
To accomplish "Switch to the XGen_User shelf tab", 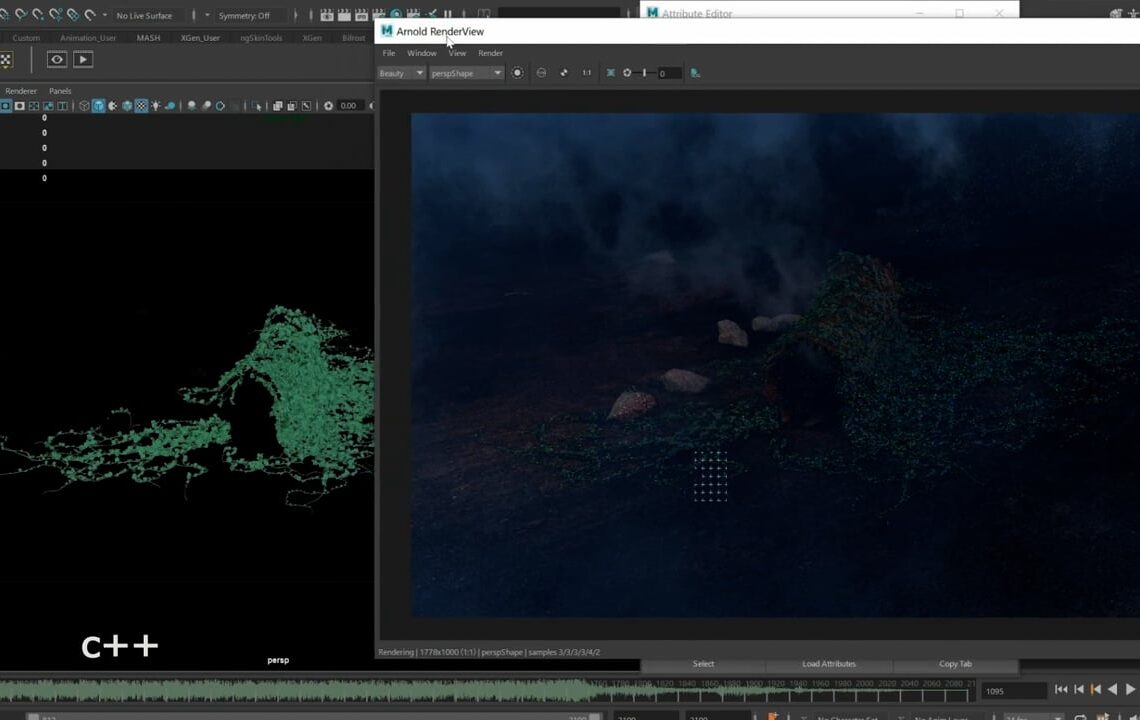I will coord(199,38).
